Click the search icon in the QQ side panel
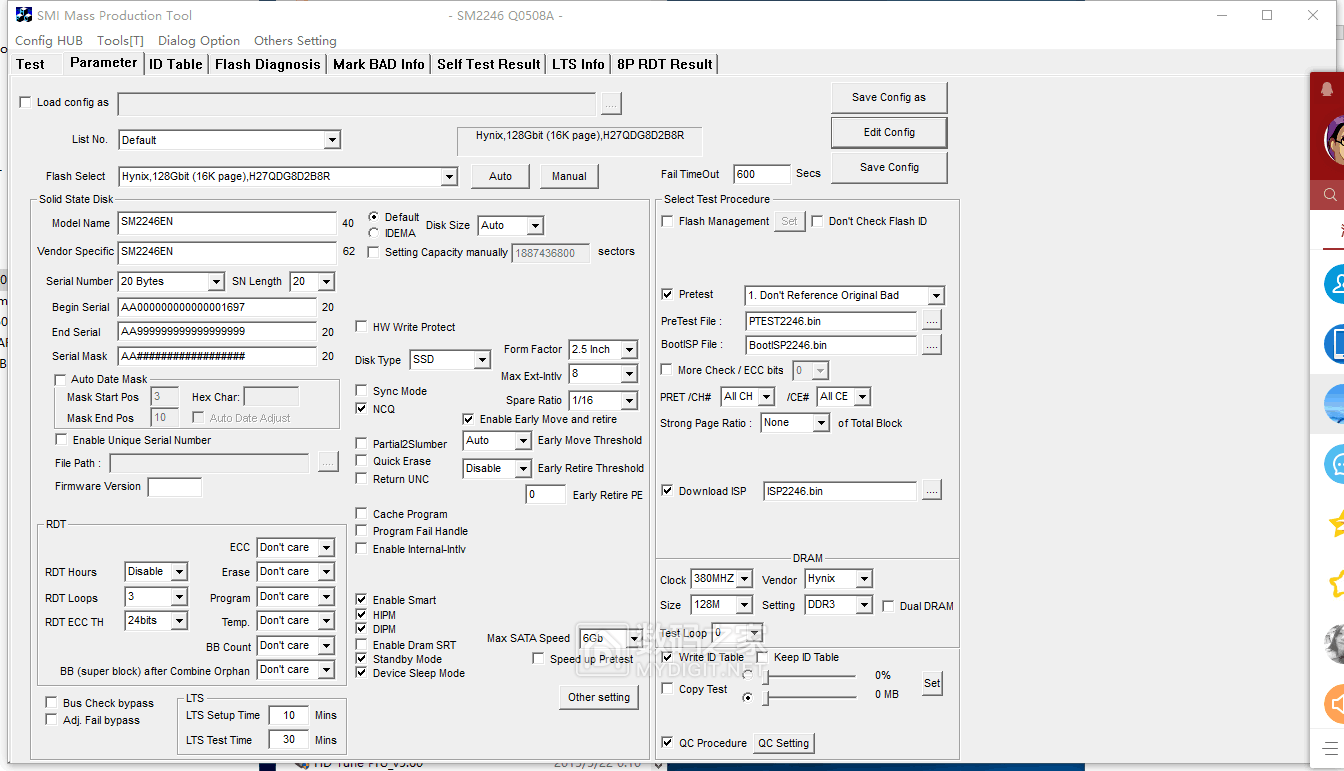This screenshot has width=1344, height=771. click(1331, 194)
